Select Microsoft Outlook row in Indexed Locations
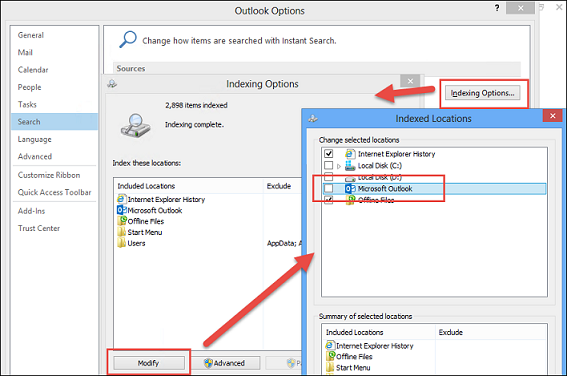Viewport: 567px width, 376px height. pyautogui.click(x=434, y=188)
